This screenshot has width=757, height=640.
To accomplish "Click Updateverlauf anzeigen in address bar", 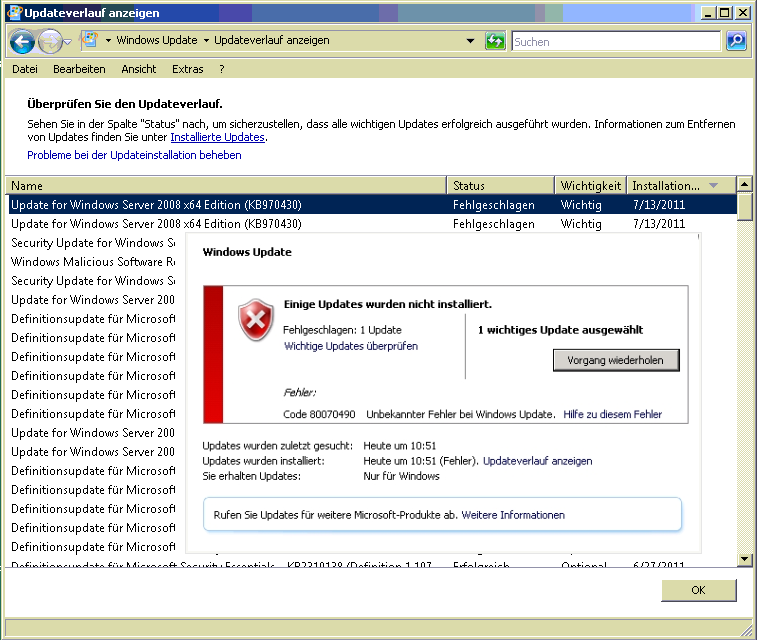I will pos(272,40).
